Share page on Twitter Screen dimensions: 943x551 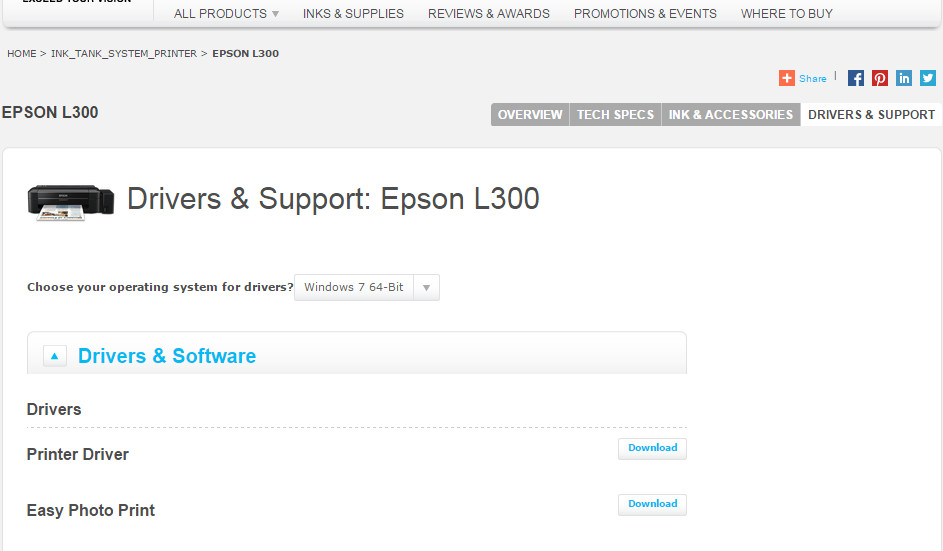click(928, 78)
